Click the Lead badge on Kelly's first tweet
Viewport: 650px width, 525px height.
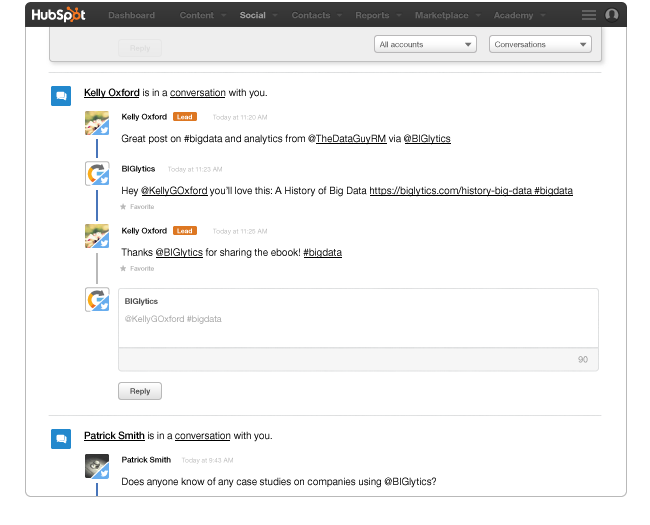click(184, 117)
